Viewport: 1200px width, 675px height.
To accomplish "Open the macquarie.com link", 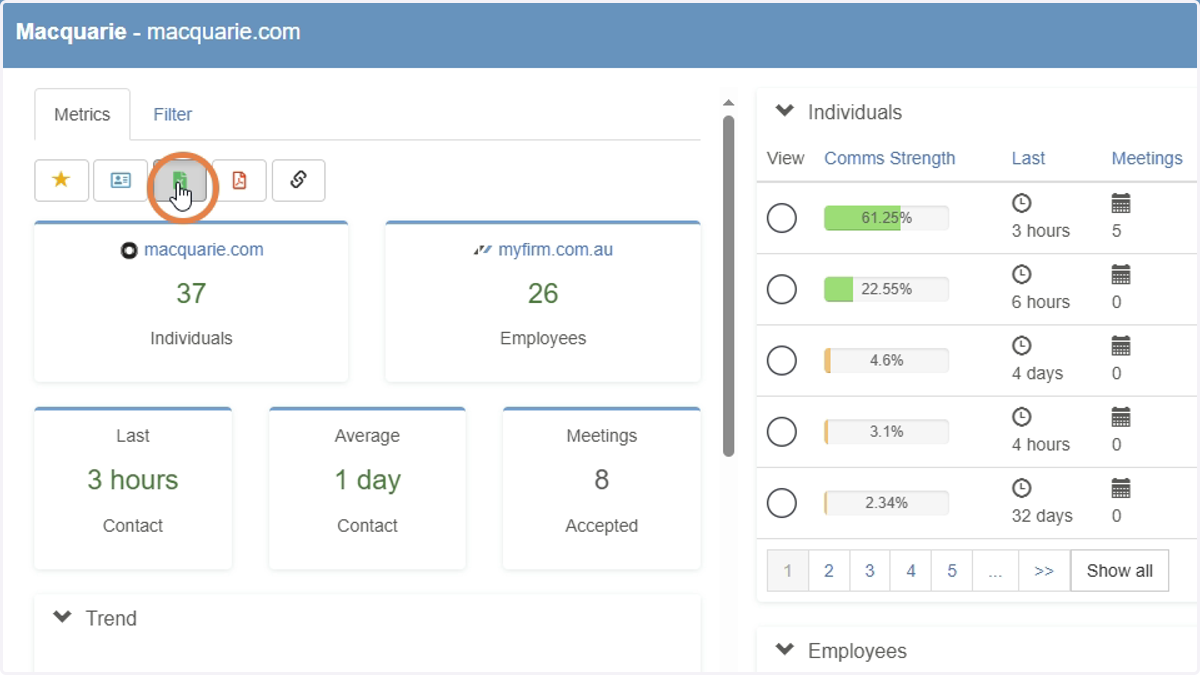I will click(x=204, y=250).
